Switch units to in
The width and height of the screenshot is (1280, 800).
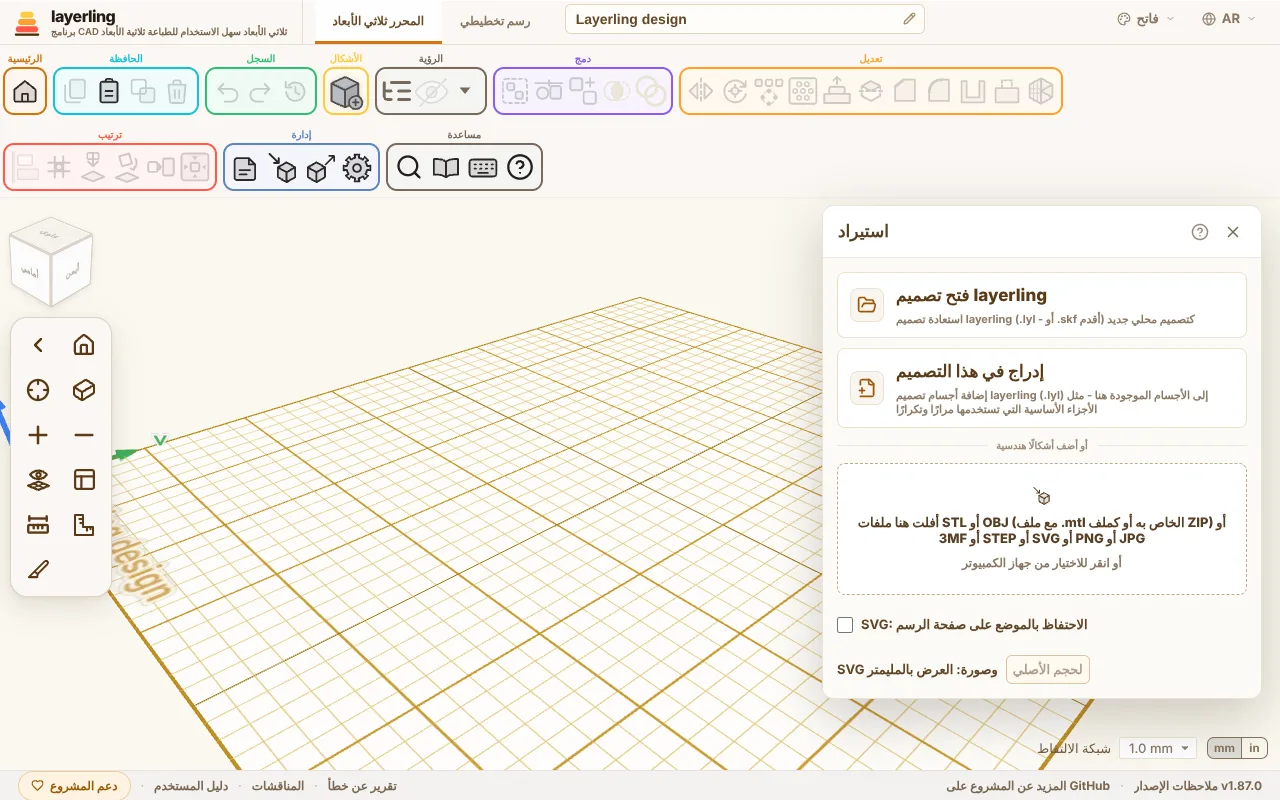[1254, 748]
